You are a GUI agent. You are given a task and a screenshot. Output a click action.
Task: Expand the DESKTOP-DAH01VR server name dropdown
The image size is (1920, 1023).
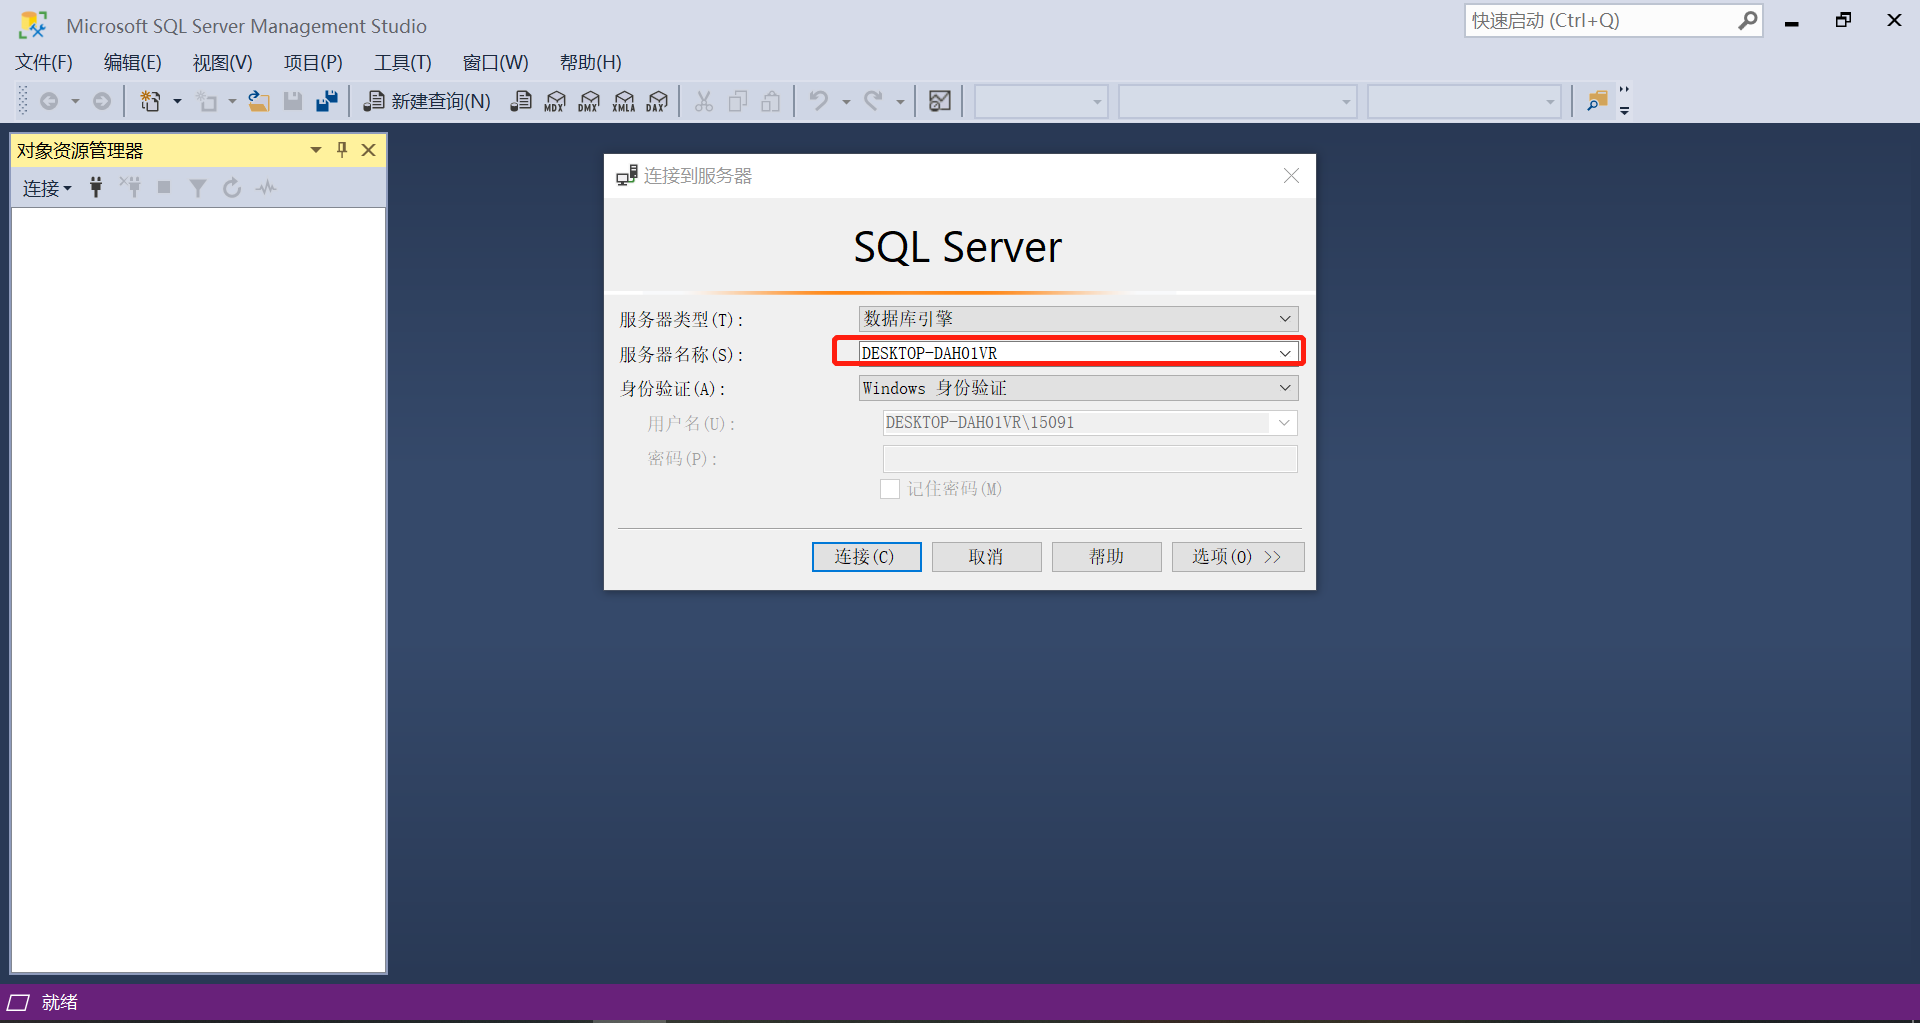pos(1285,352)
